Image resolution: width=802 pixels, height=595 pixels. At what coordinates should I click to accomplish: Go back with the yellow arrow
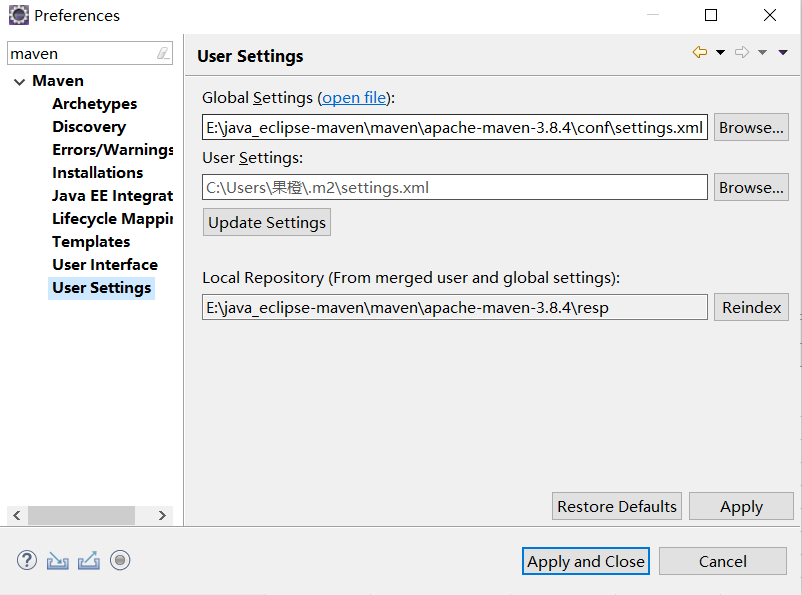pos(699,53)
